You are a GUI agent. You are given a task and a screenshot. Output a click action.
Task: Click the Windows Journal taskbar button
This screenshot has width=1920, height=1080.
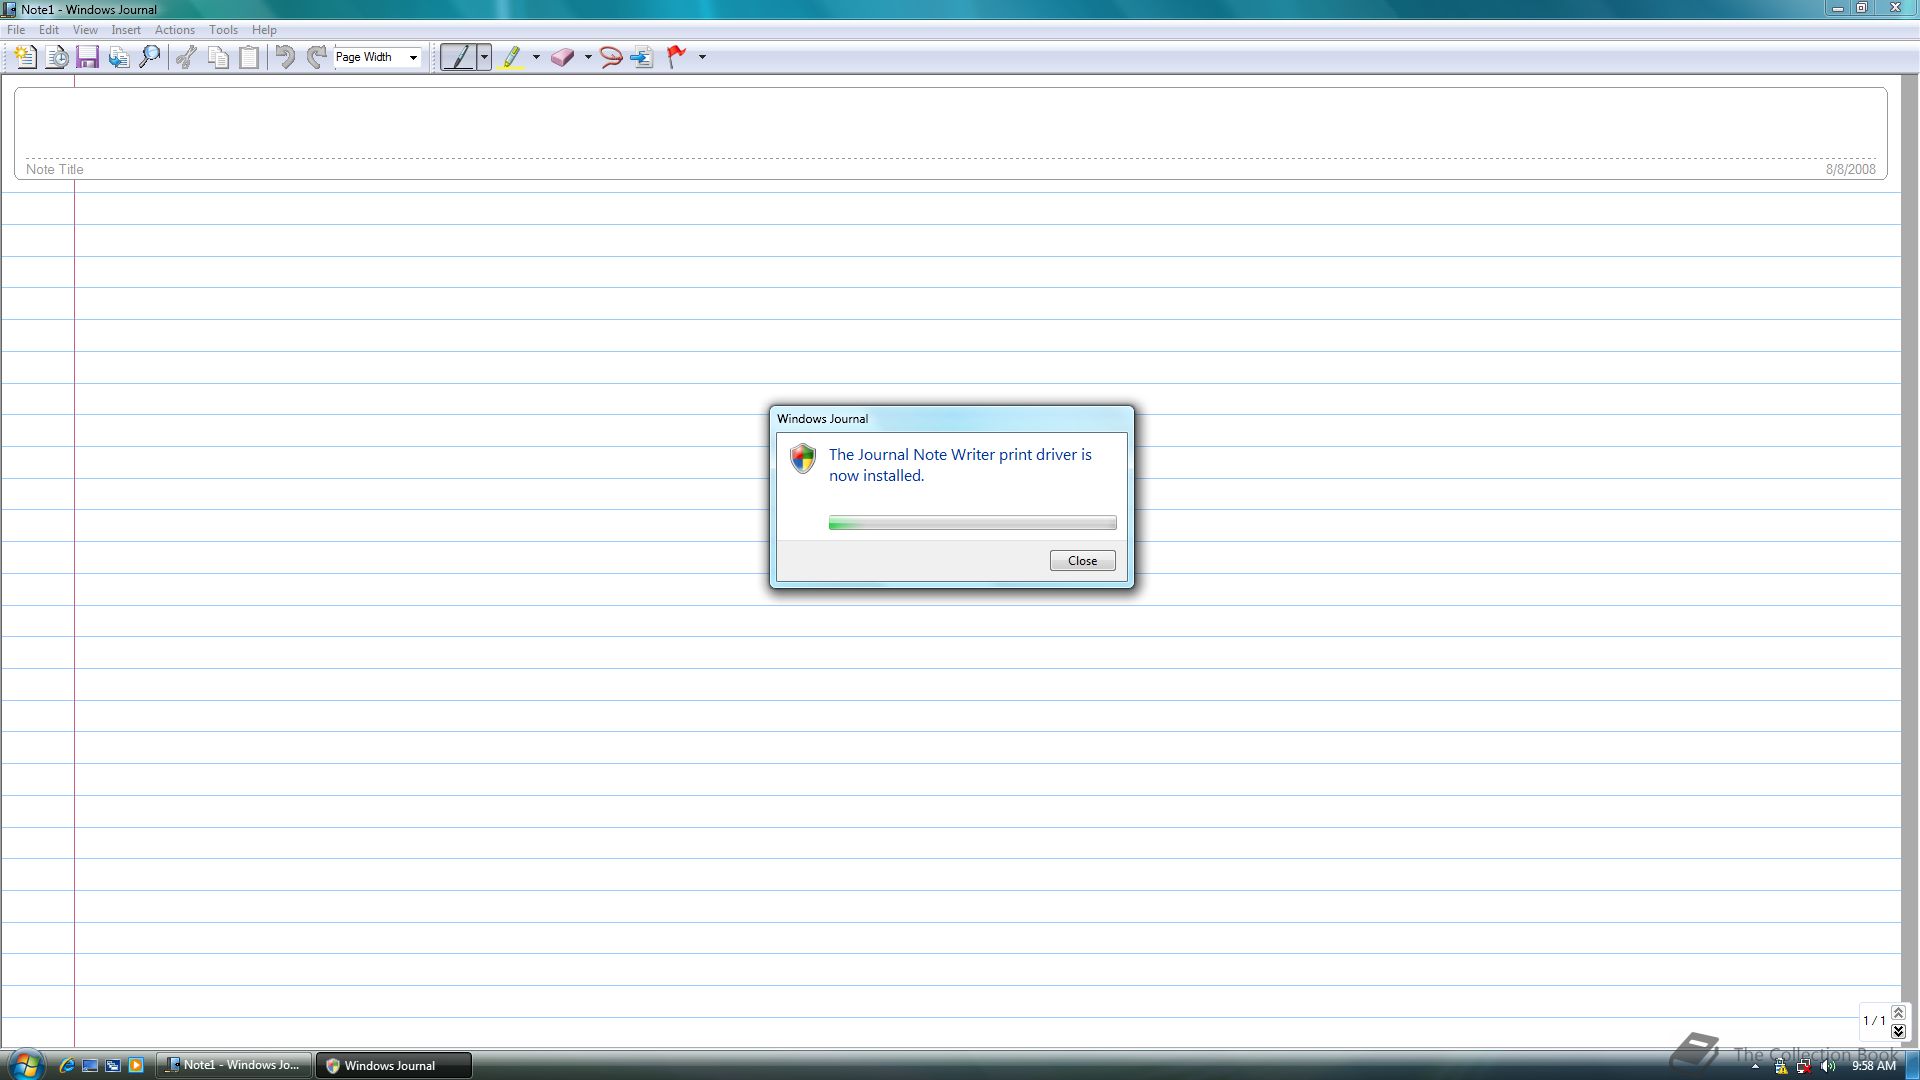tap(392, 1065)
